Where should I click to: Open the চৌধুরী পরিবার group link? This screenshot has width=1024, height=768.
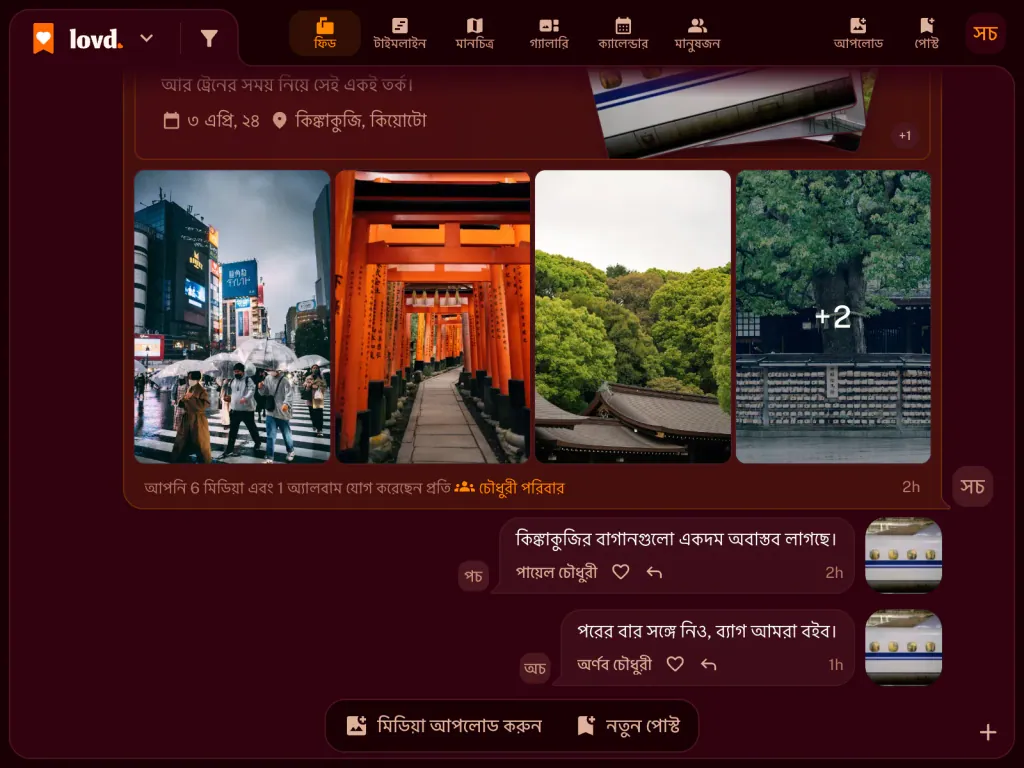tap(509, 488)
